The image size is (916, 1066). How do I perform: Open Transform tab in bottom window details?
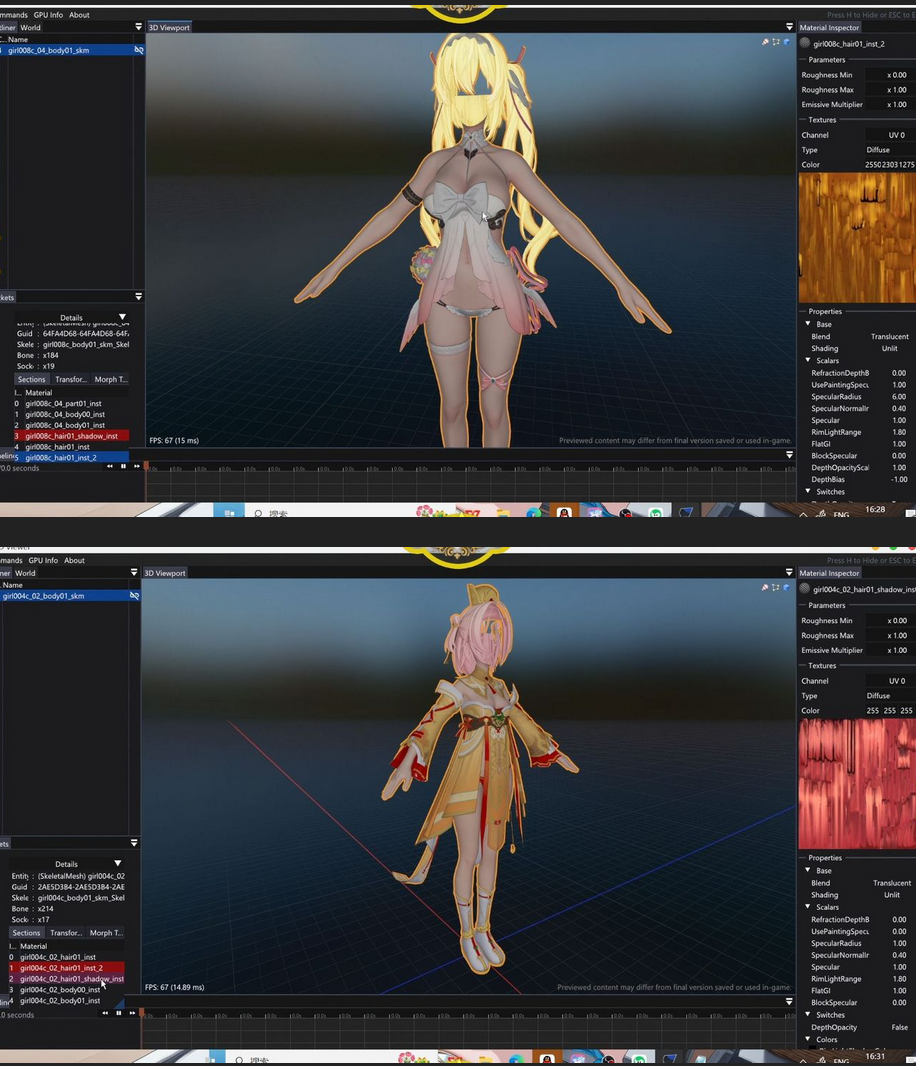click(x=66, y=933)
